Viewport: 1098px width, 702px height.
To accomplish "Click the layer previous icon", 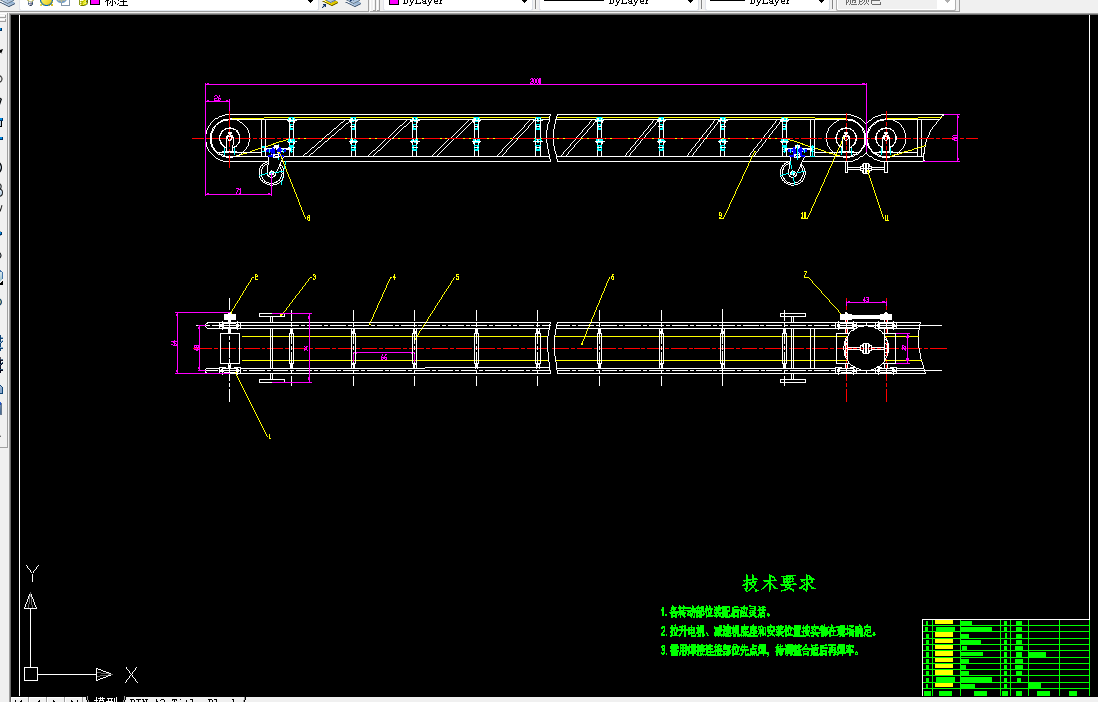I will (x=354, y=3).
